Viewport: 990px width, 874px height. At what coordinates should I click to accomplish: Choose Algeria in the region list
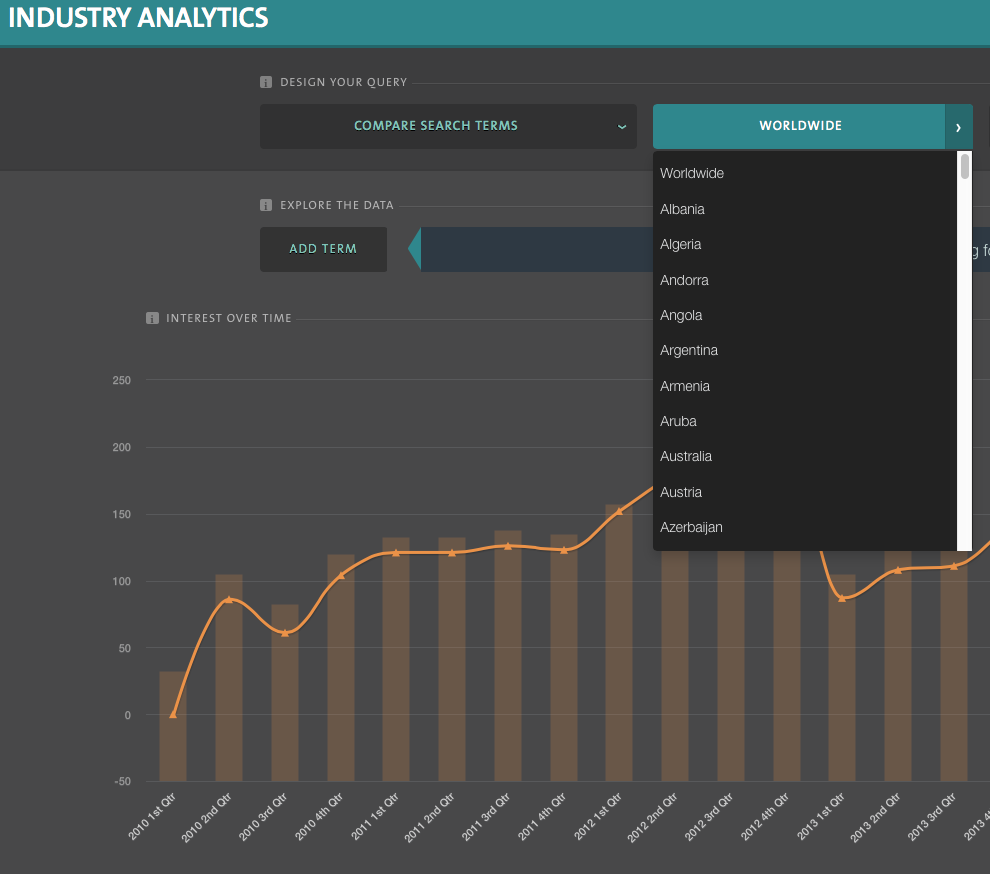coord(681,244)
